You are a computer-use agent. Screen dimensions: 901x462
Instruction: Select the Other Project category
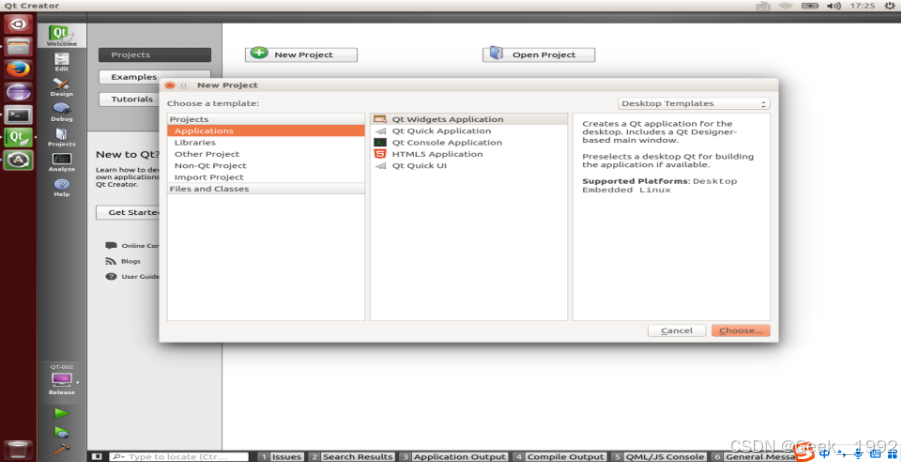click(x=266, y=154)
